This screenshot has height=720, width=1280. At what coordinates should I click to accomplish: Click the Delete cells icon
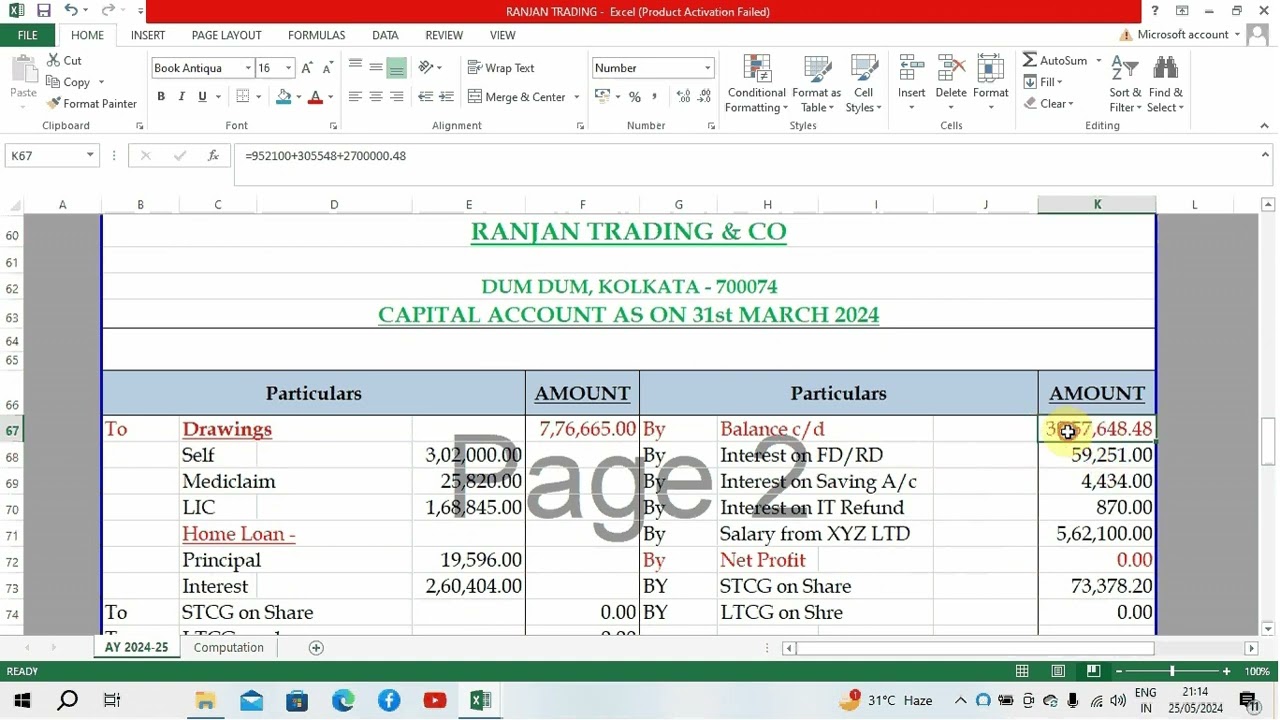[x=951, y=69]
